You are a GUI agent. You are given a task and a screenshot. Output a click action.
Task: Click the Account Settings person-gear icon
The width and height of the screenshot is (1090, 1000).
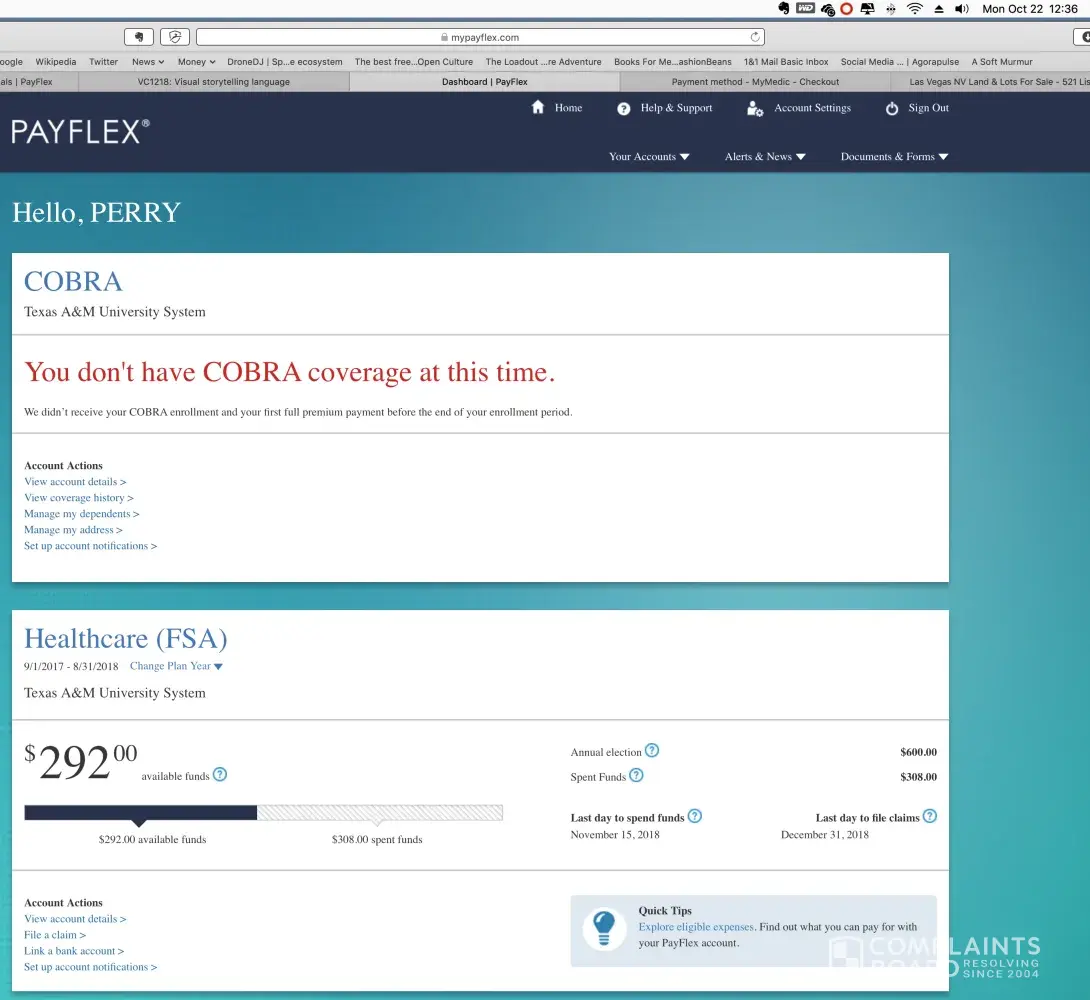(x=755, y=108)
